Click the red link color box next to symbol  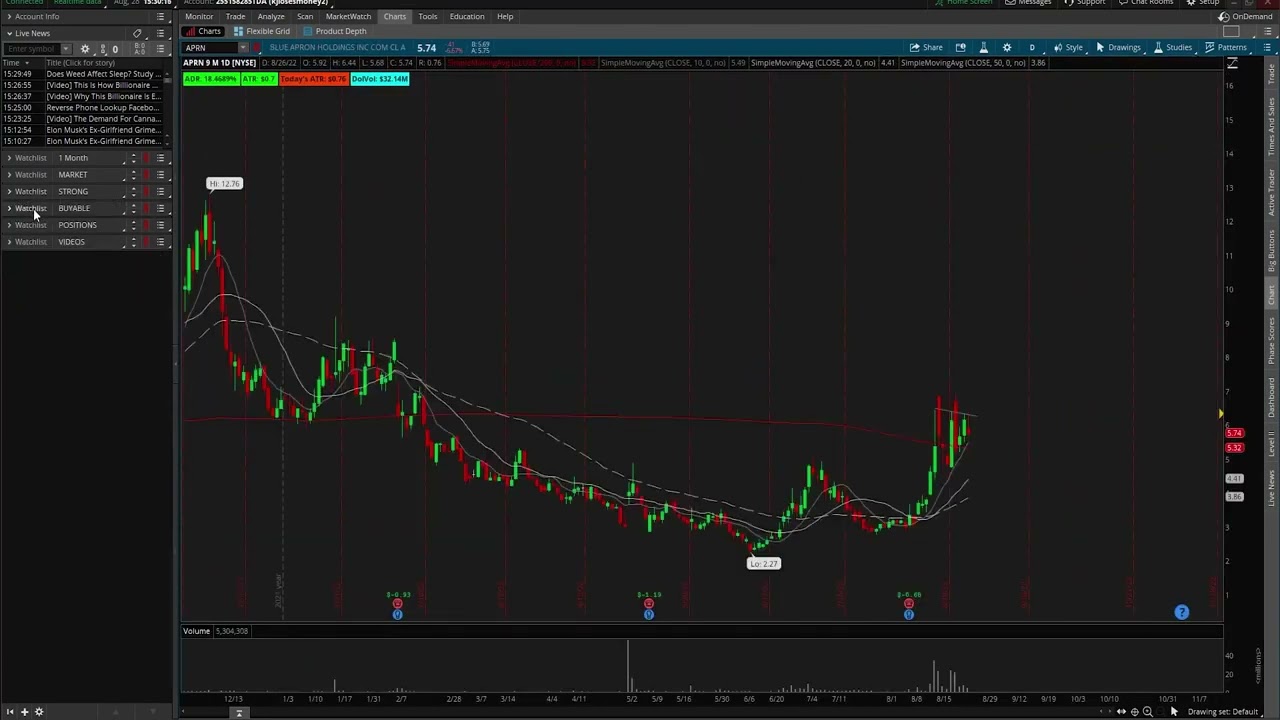point(258,48)
